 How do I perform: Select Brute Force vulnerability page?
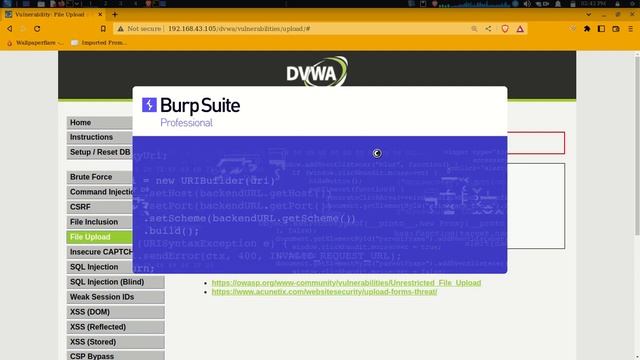(x=100, y=177)
